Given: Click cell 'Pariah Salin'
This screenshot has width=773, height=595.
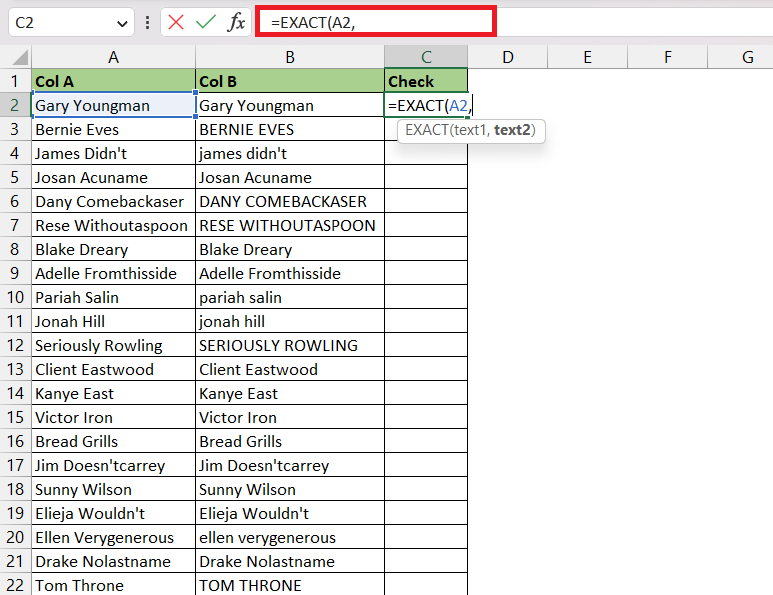Looking at the screenshot, I should [x=113, y=297].
